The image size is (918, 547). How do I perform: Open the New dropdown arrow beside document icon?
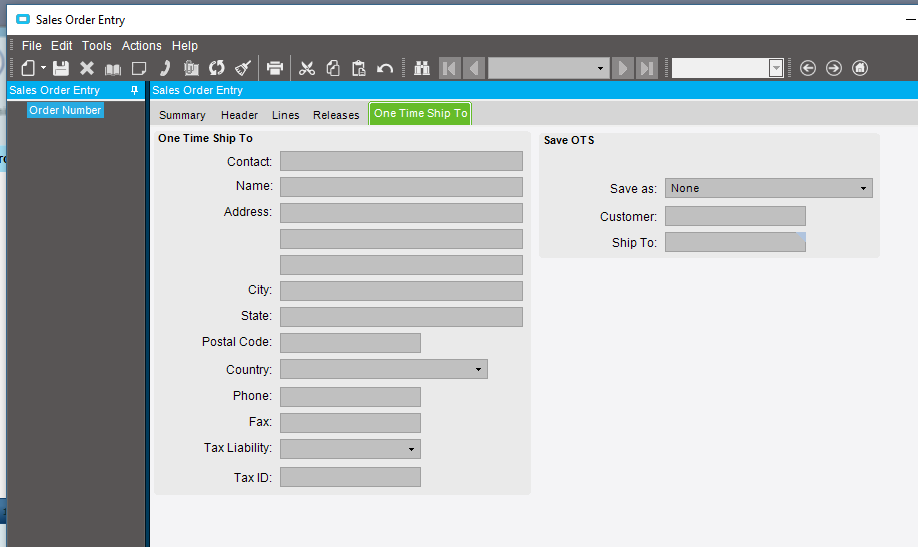pos(43,68)
